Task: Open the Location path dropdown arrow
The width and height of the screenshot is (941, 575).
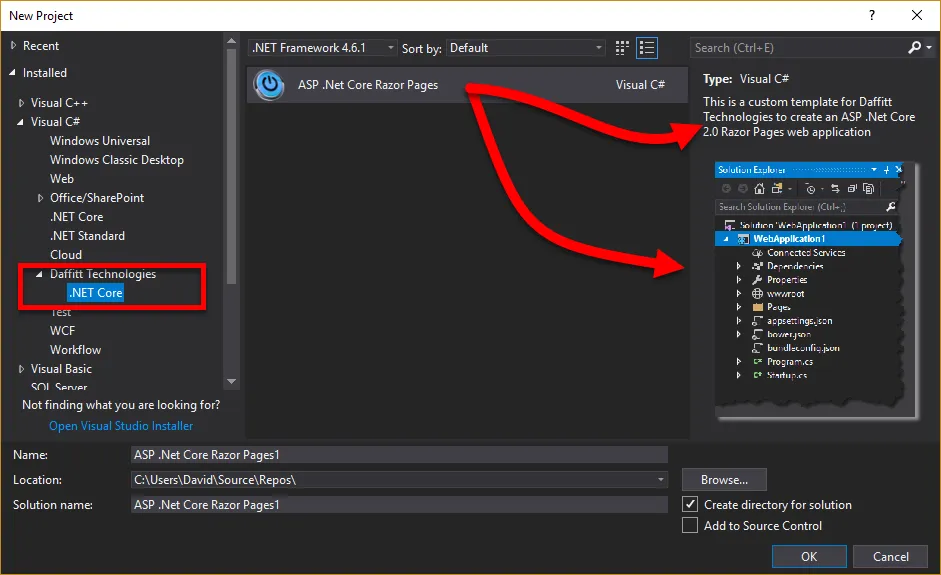Action: [x=660, y=480]
